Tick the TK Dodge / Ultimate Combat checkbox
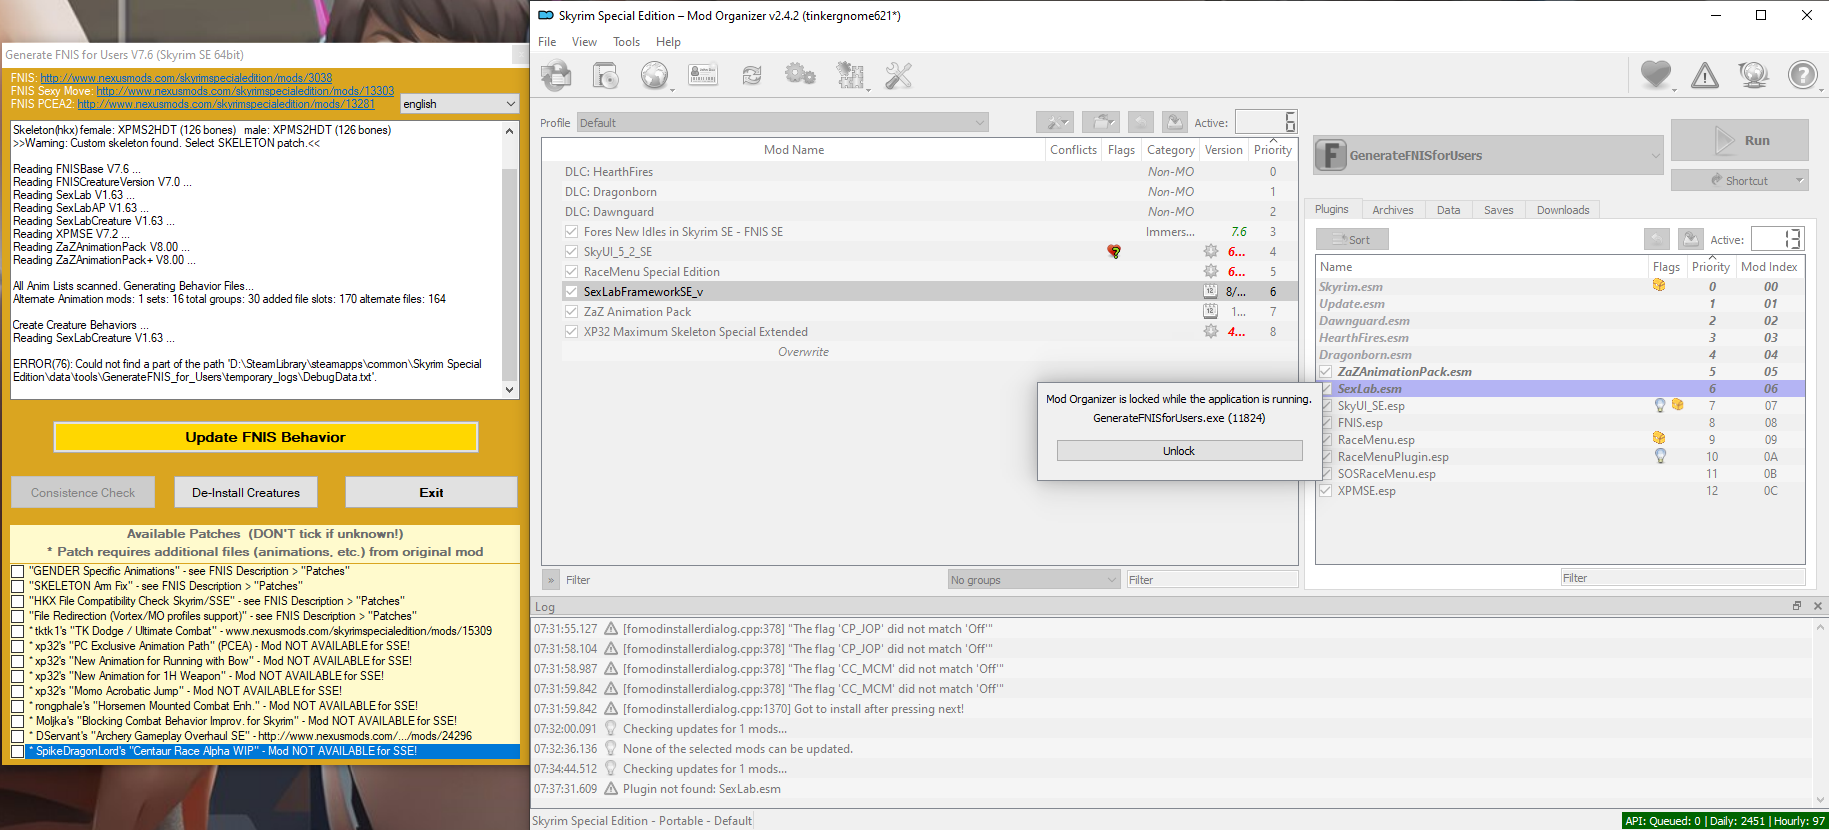Image resolution: width=1829 pixels, height=830 pixels. tap(18, 632)
